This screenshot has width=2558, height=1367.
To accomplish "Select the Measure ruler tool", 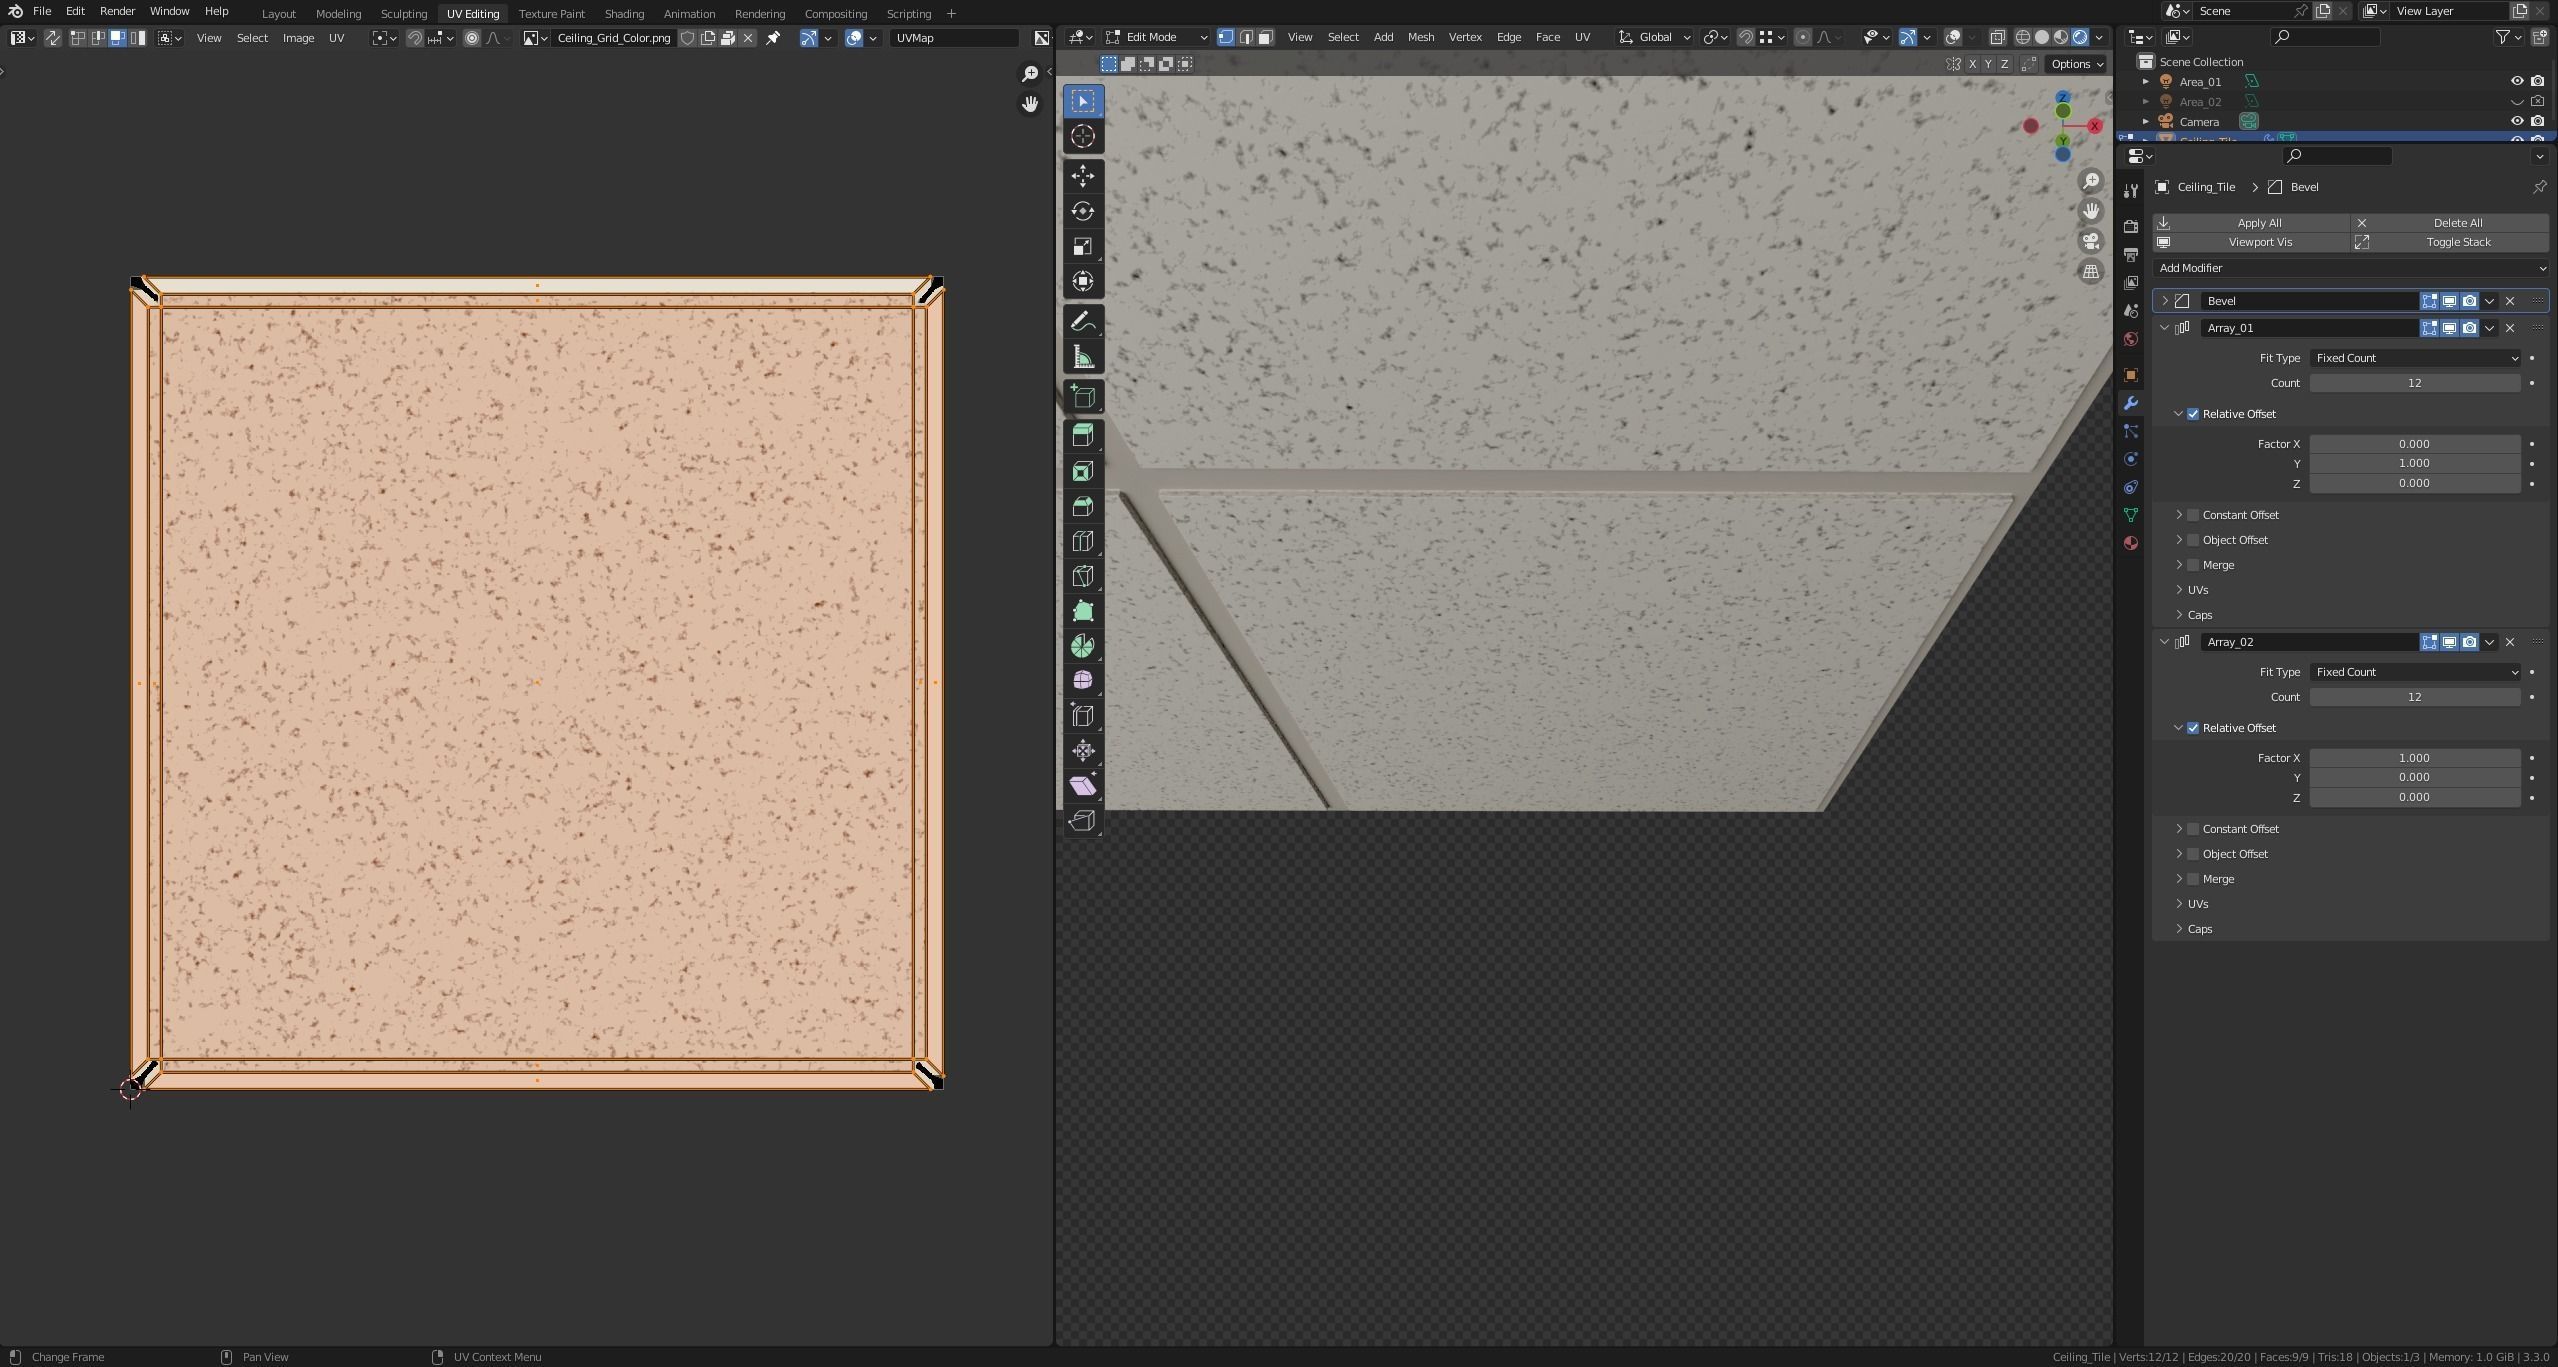I will (x=1083, y=357).
